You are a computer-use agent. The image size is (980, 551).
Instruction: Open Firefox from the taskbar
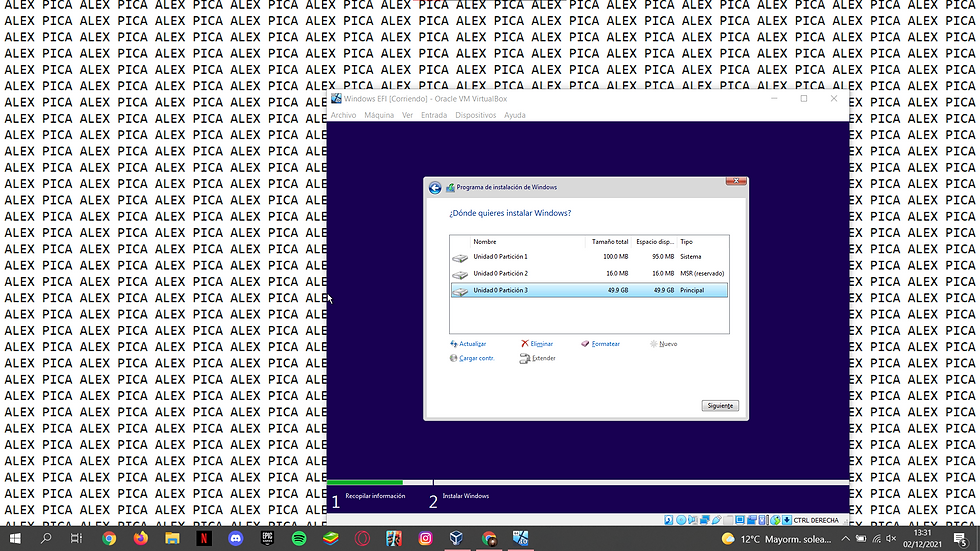coord(141,538)
